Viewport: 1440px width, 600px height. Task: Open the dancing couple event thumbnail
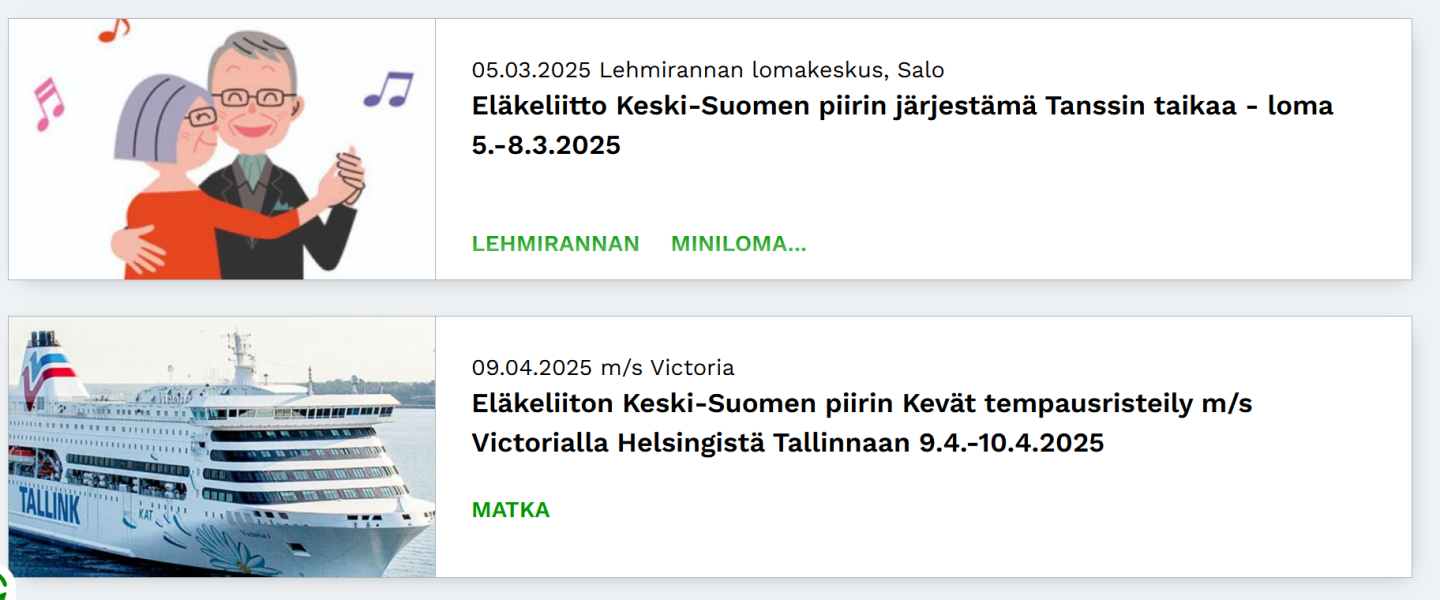222,149
